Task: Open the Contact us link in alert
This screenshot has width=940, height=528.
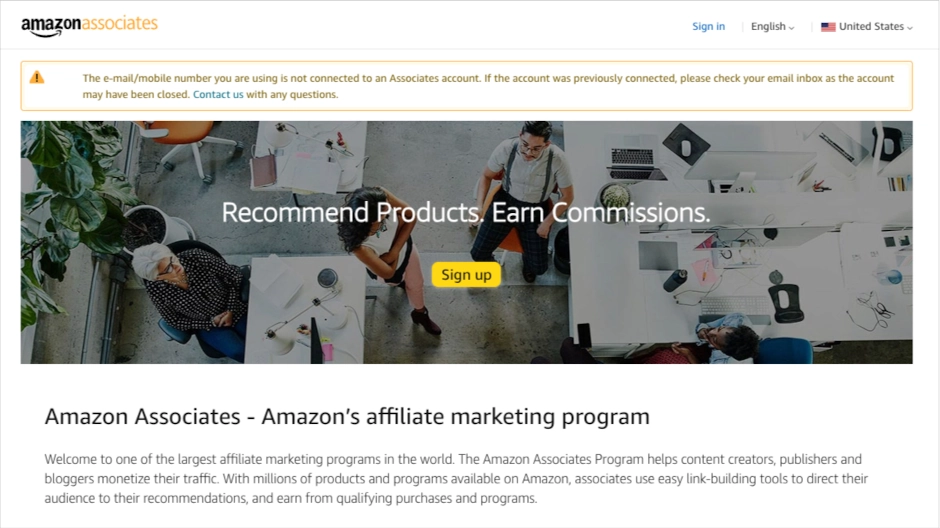Action: [x=218, y=94]
